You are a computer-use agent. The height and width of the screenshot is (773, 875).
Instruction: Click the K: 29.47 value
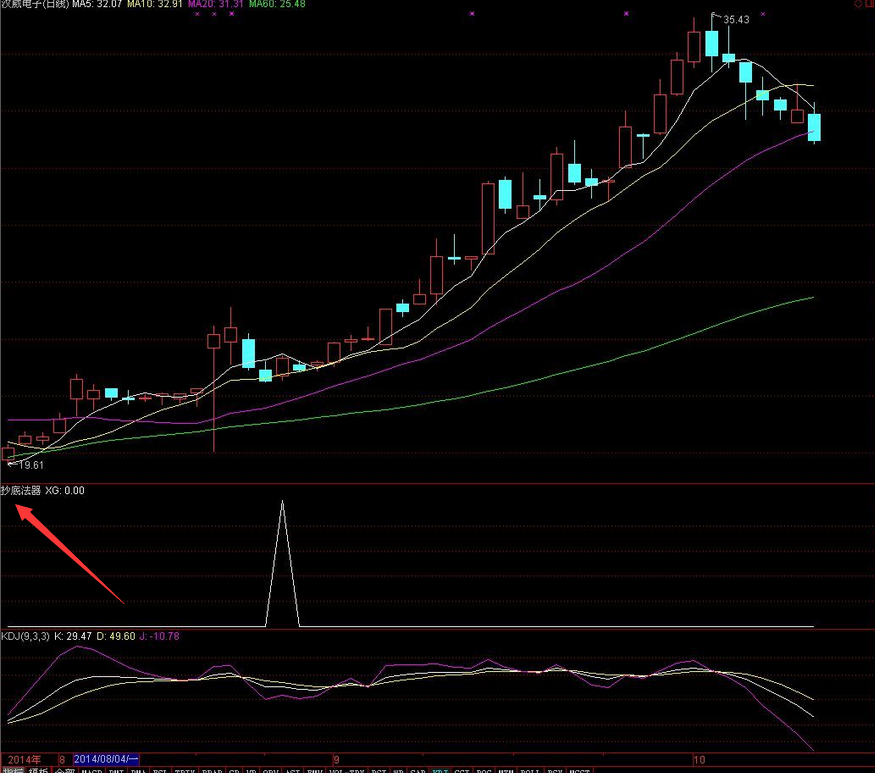click(73, 636)
